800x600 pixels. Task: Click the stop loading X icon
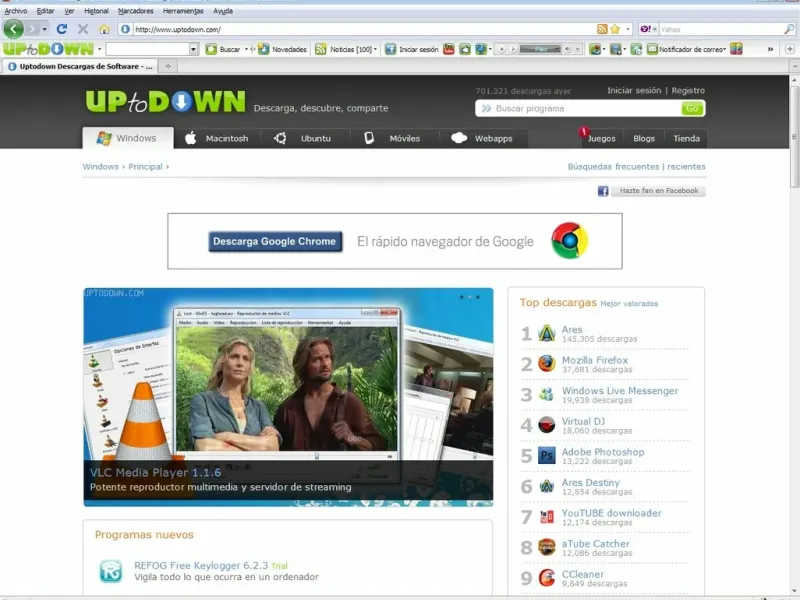click(x=83, y=29)
